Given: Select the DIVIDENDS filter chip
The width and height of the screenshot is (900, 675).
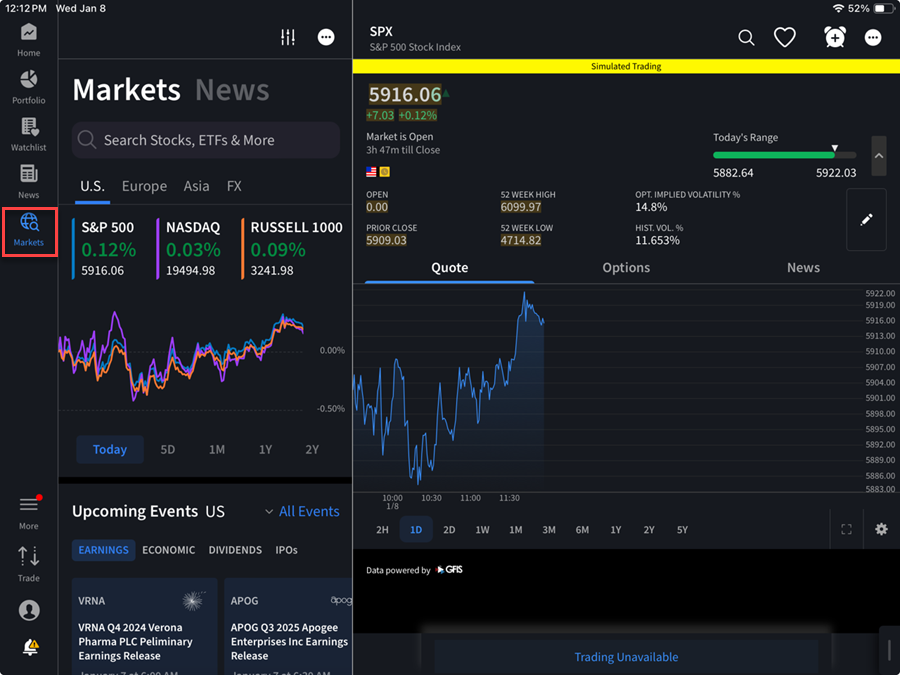Looking at the screenshot, I should 235,550.
